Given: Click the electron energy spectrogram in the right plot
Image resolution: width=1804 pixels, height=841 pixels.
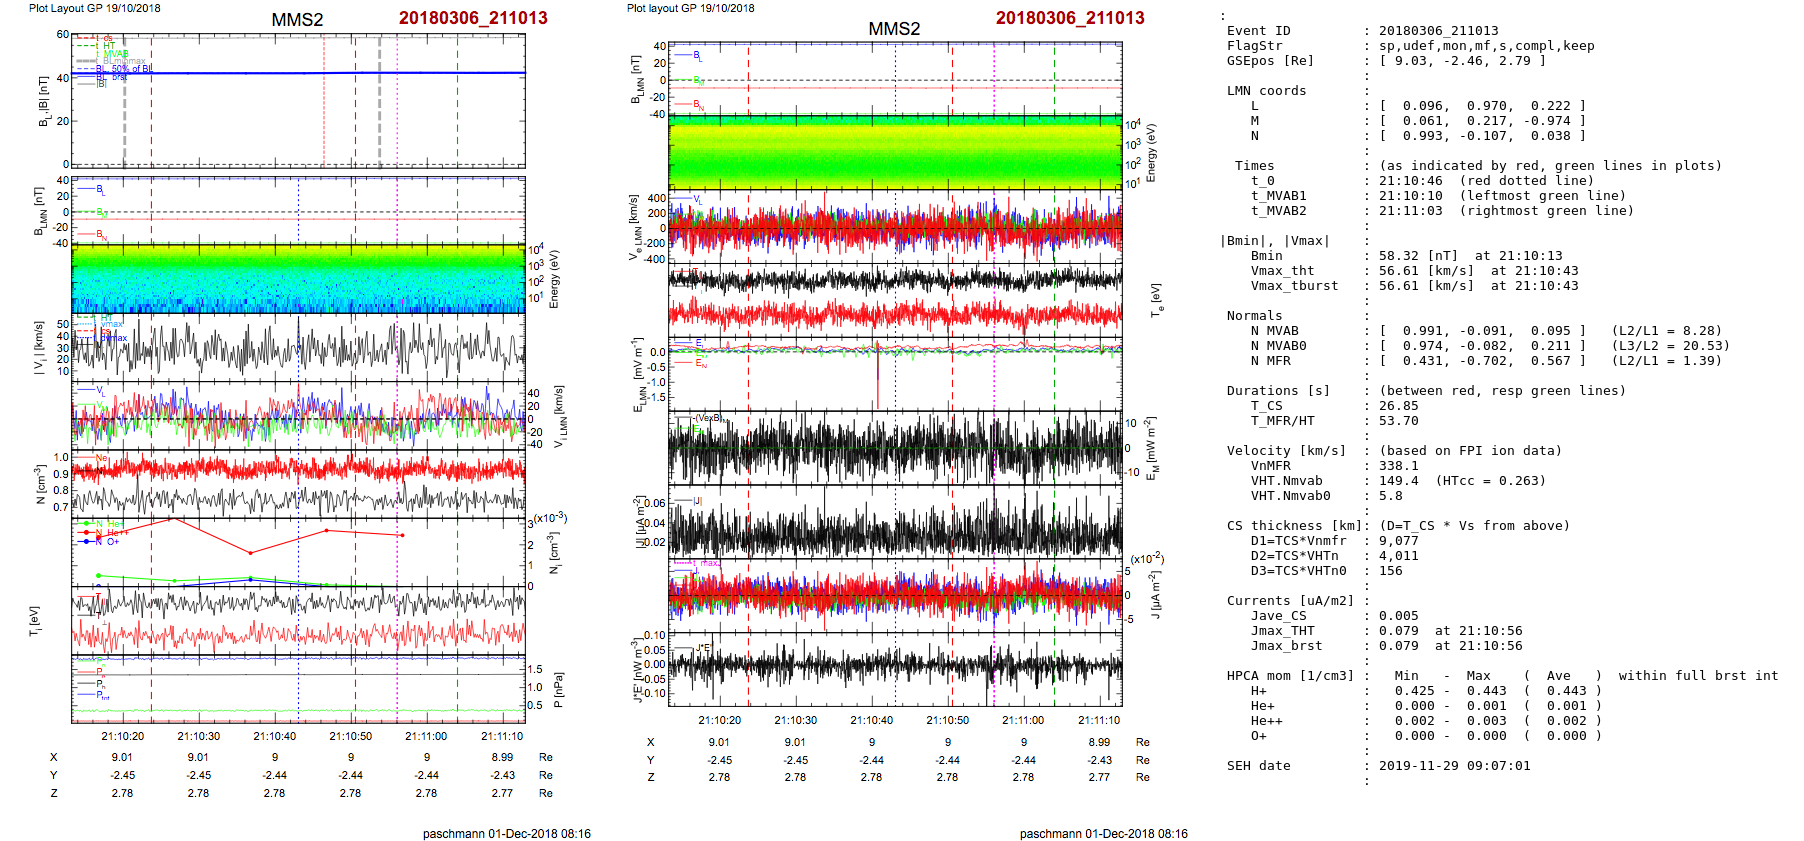Looking at the screenshot, I should pyautogui.click(x=895, y=152).
